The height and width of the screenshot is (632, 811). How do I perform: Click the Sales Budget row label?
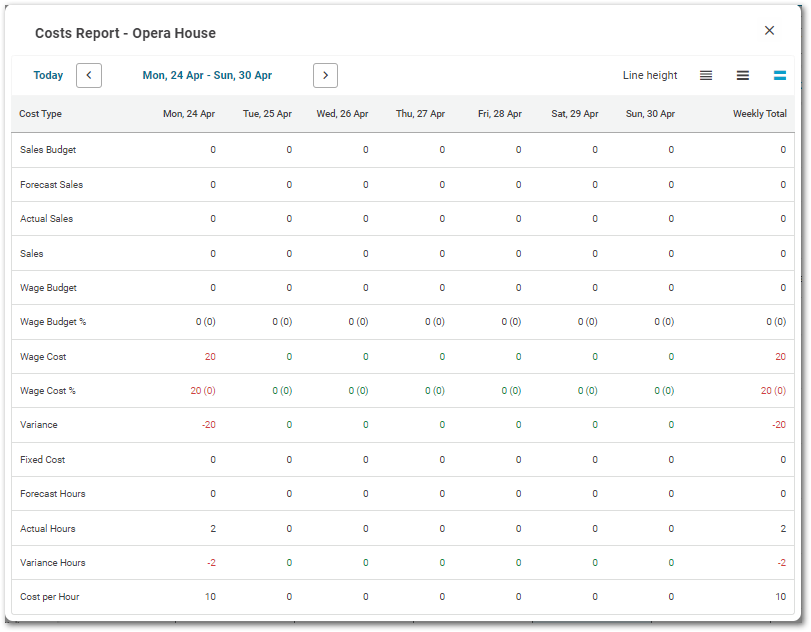[x=48, y=150]
